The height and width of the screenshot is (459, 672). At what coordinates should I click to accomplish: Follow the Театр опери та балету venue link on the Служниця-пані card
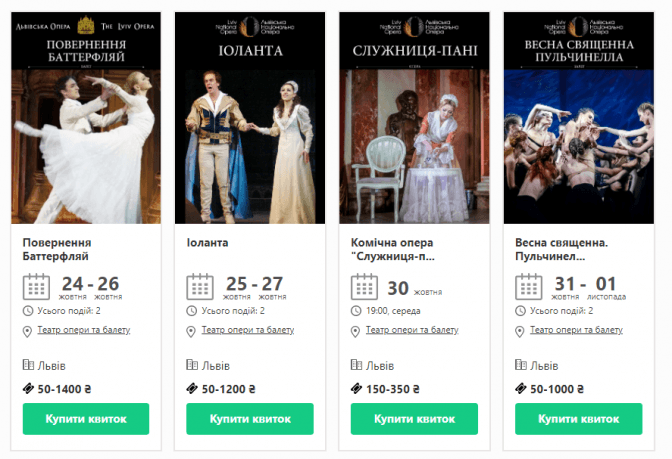click(x=412, y=330)
